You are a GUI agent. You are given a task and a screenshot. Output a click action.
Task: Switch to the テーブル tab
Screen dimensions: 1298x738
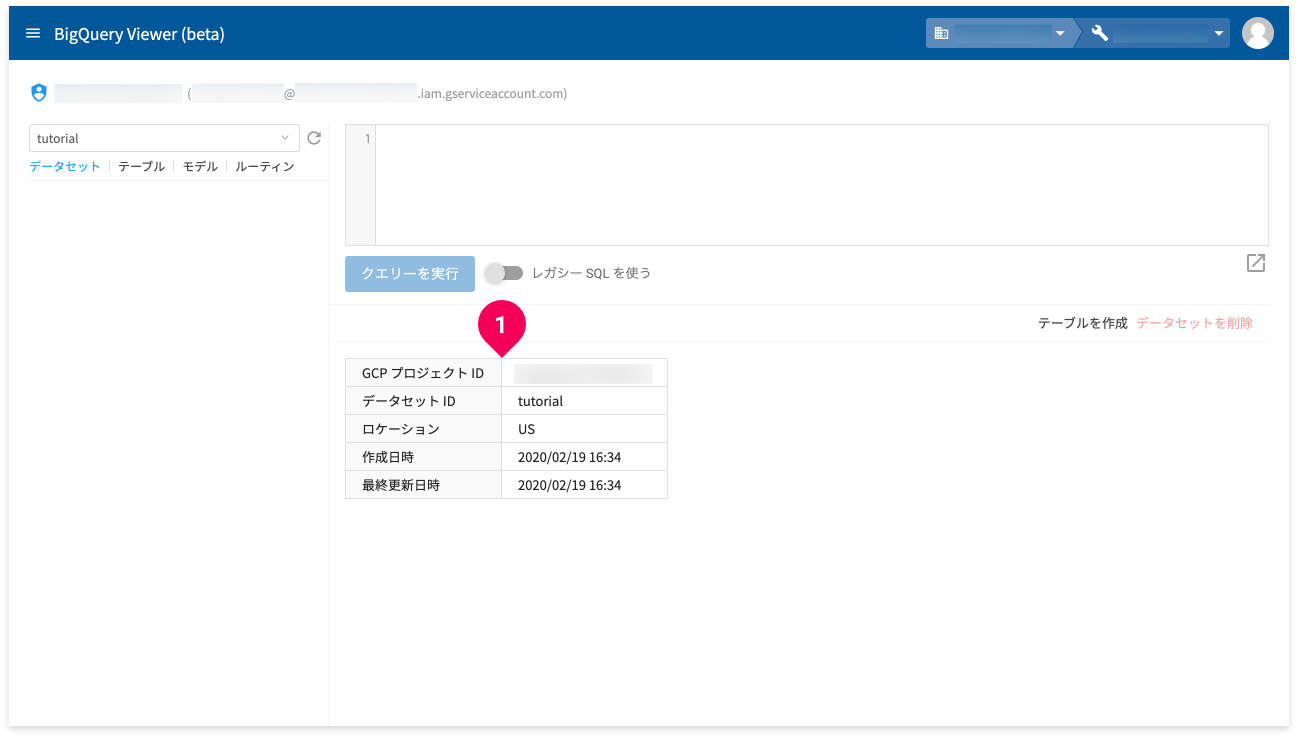(x=141, y=167)
